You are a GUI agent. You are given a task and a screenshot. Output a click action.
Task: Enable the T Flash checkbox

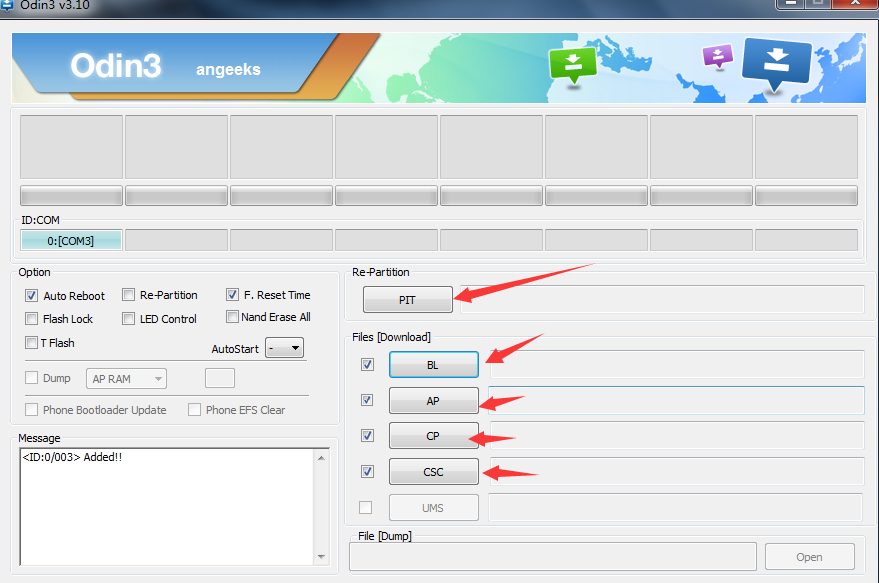coord(31,342)
